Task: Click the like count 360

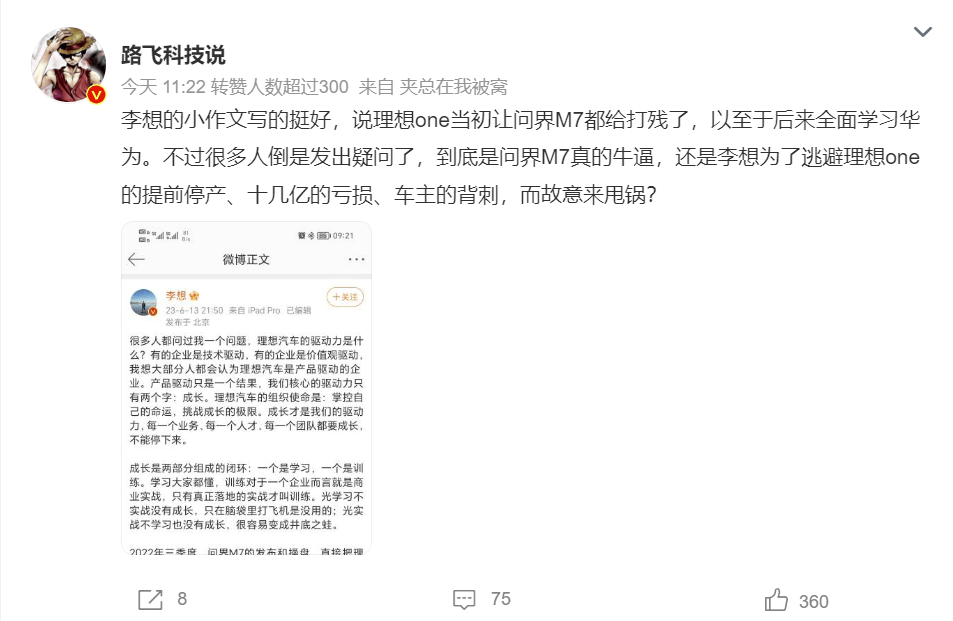Action: (814, 602)
